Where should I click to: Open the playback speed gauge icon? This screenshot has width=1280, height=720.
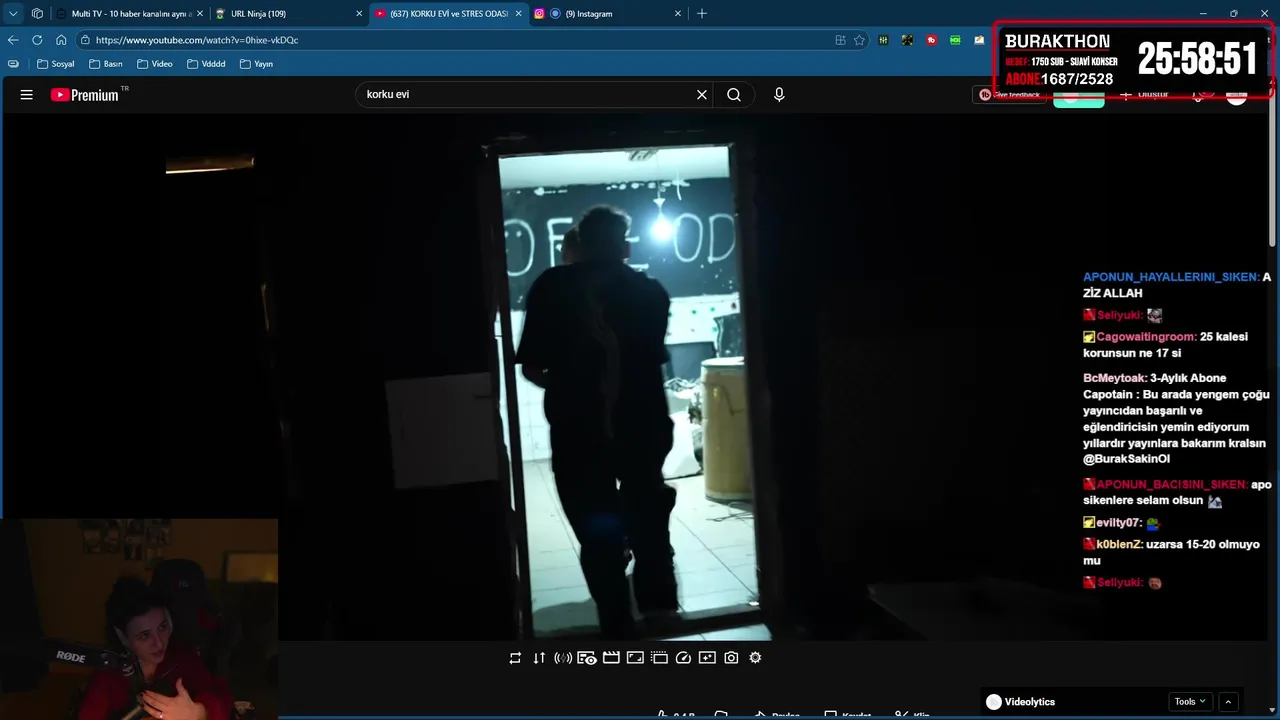click(x=683, y=658)
